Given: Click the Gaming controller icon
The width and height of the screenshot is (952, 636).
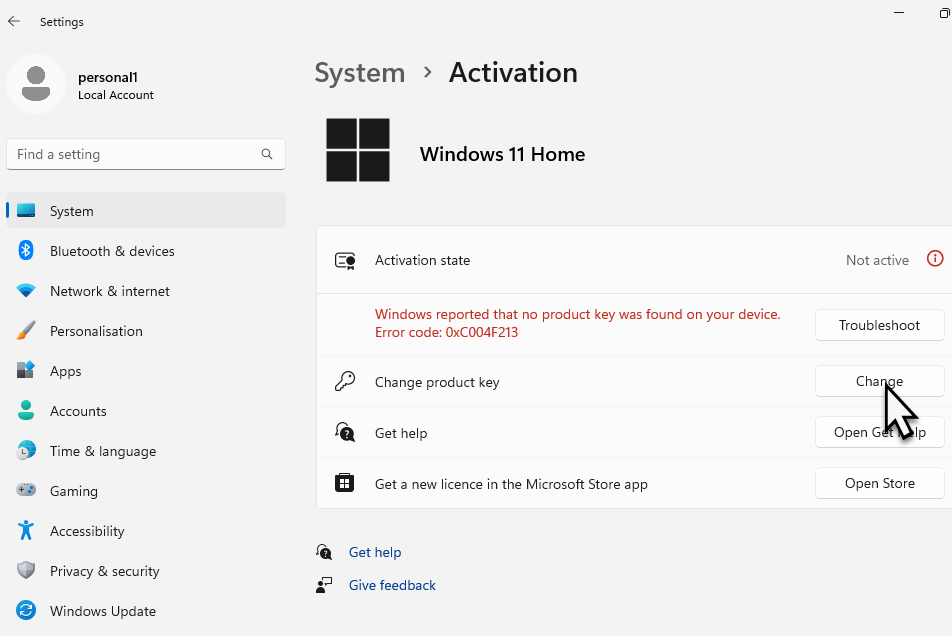Looking at the screenshot, I should coord(26,490).
